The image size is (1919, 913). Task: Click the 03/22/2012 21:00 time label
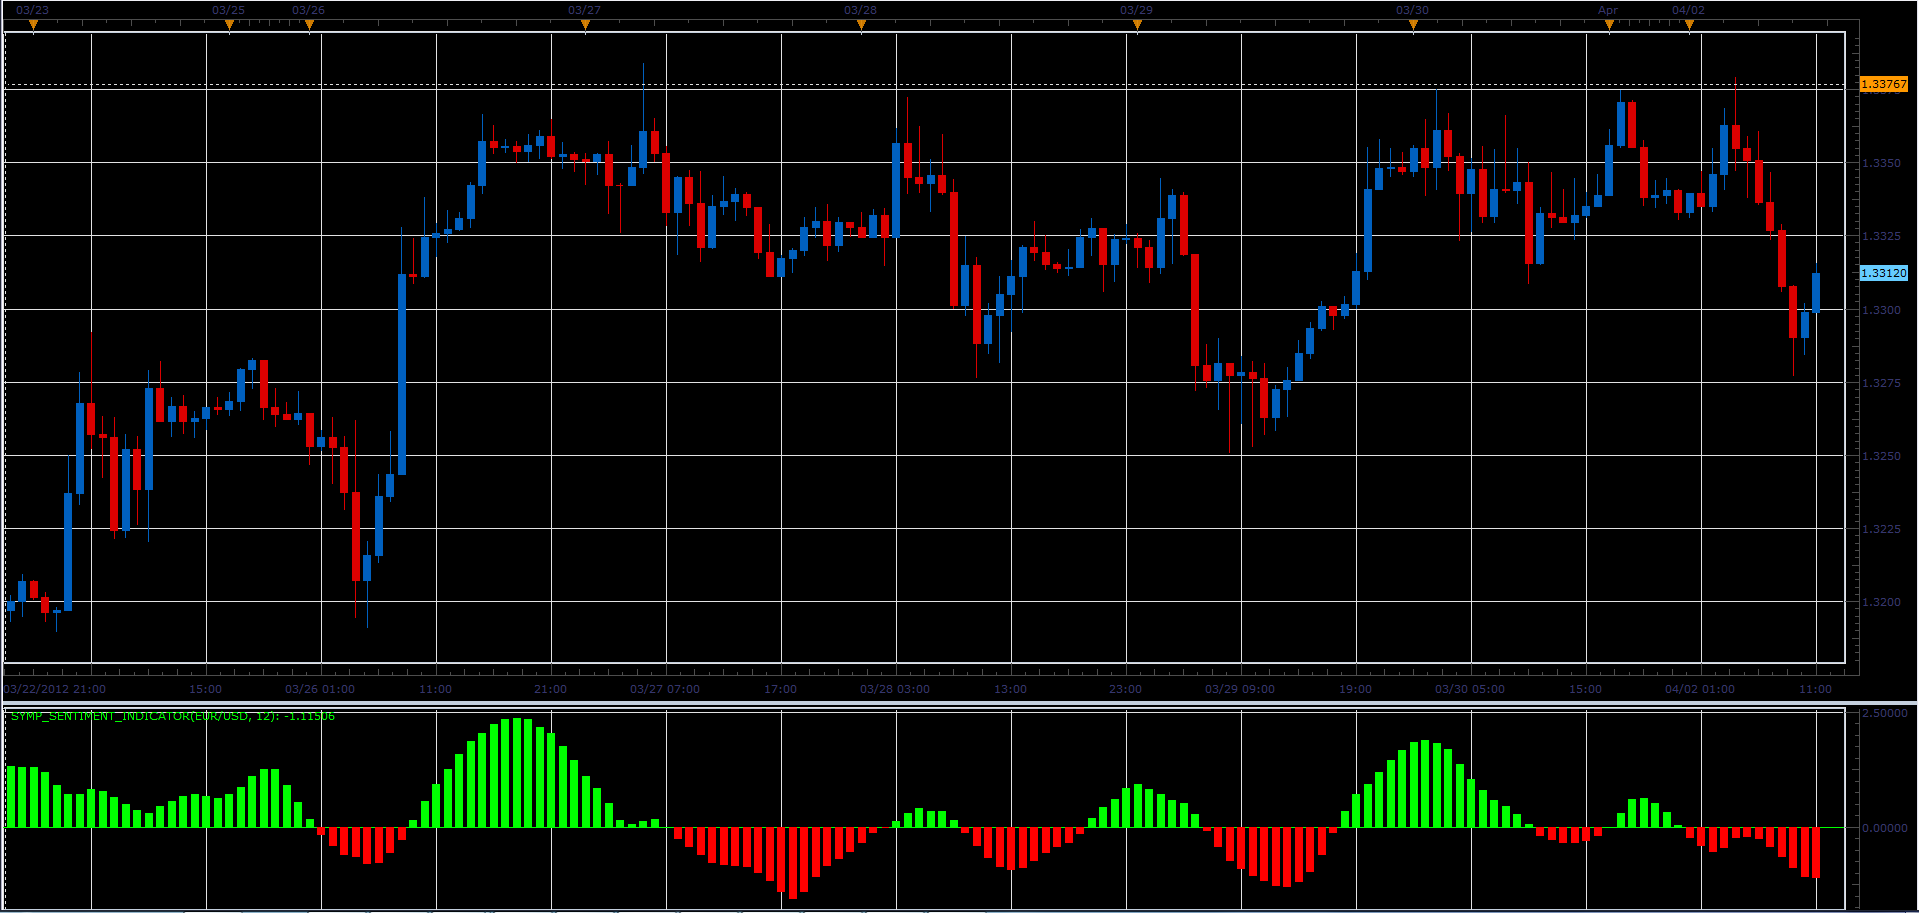pyautogui.click(x=55, y=689)
